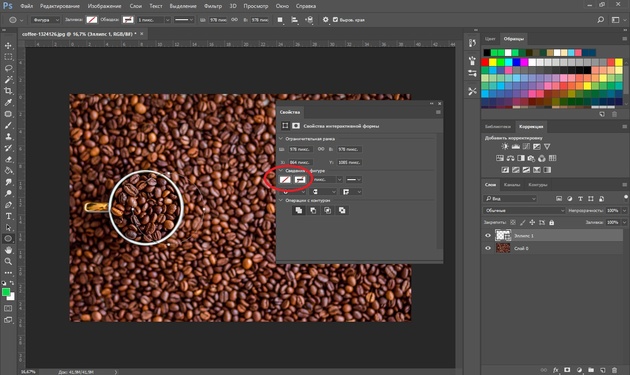Select the Crop tool
This screenshot has width=630, height=375.
pyautogui.click(x=8, y=91)
